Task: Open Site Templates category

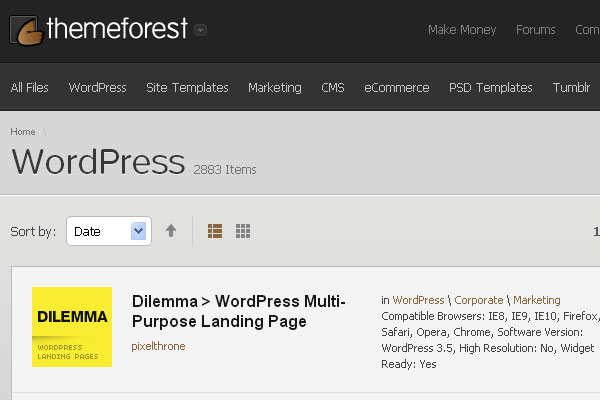Action: [x=187, y=88]
